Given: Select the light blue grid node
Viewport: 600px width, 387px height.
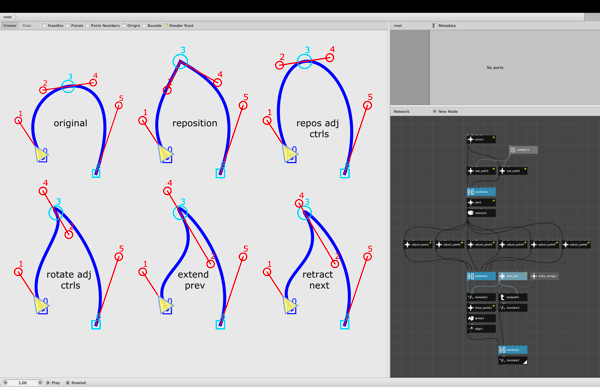Looking at the screenshot, I should (513, 276).
